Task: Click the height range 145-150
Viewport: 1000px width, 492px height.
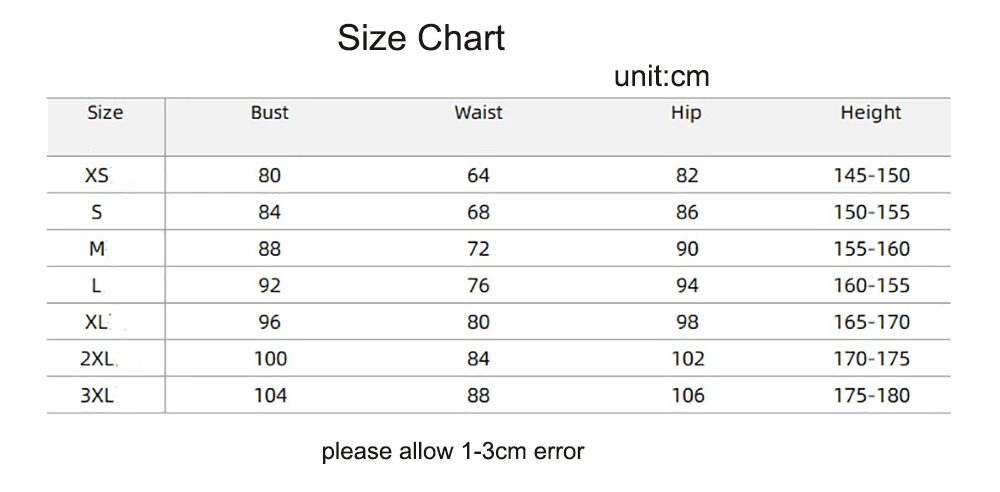Action: (x=872, y=176)
